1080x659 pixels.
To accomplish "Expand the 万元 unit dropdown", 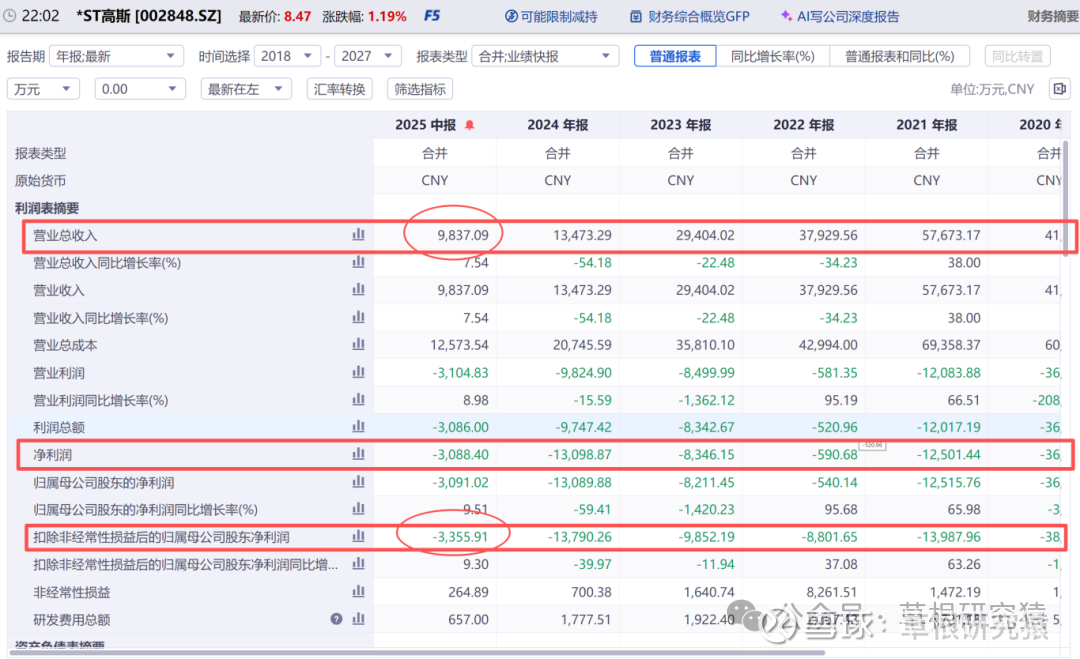I will [43, 89].
